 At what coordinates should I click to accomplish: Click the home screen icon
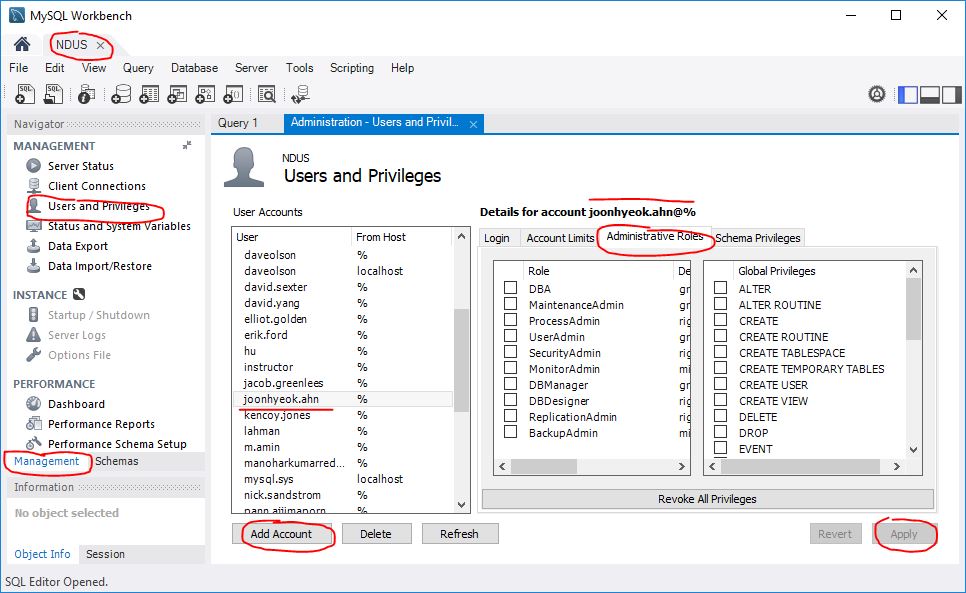[x=22, y=45]
